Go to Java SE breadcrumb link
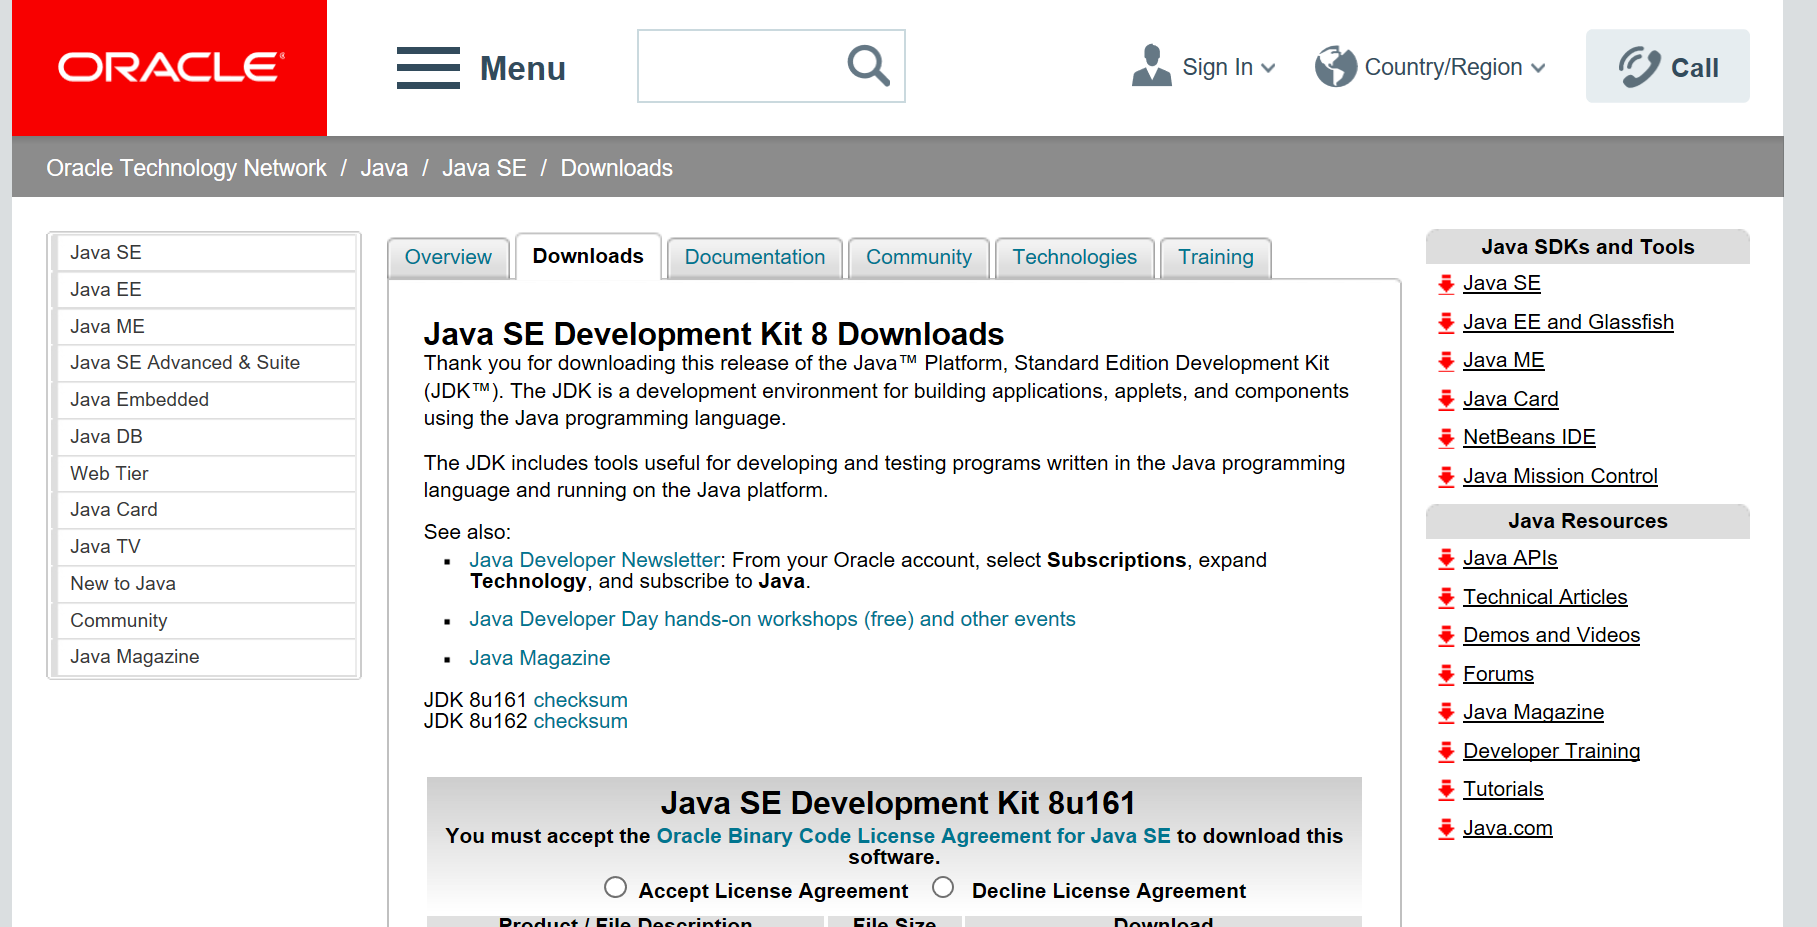The width and height of the screenshot is (1817, 927). [x=484, y=168]
